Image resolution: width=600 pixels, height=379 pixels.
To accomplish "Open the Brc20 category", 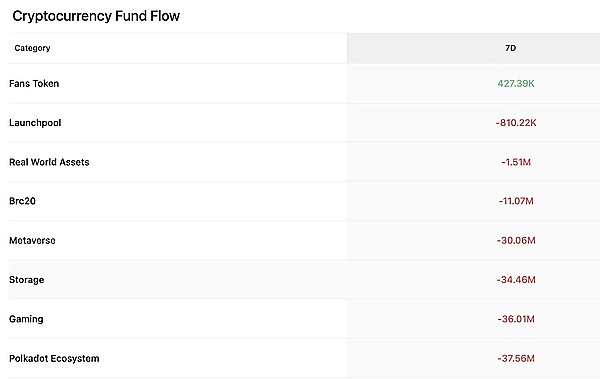I will click(22, 201).
